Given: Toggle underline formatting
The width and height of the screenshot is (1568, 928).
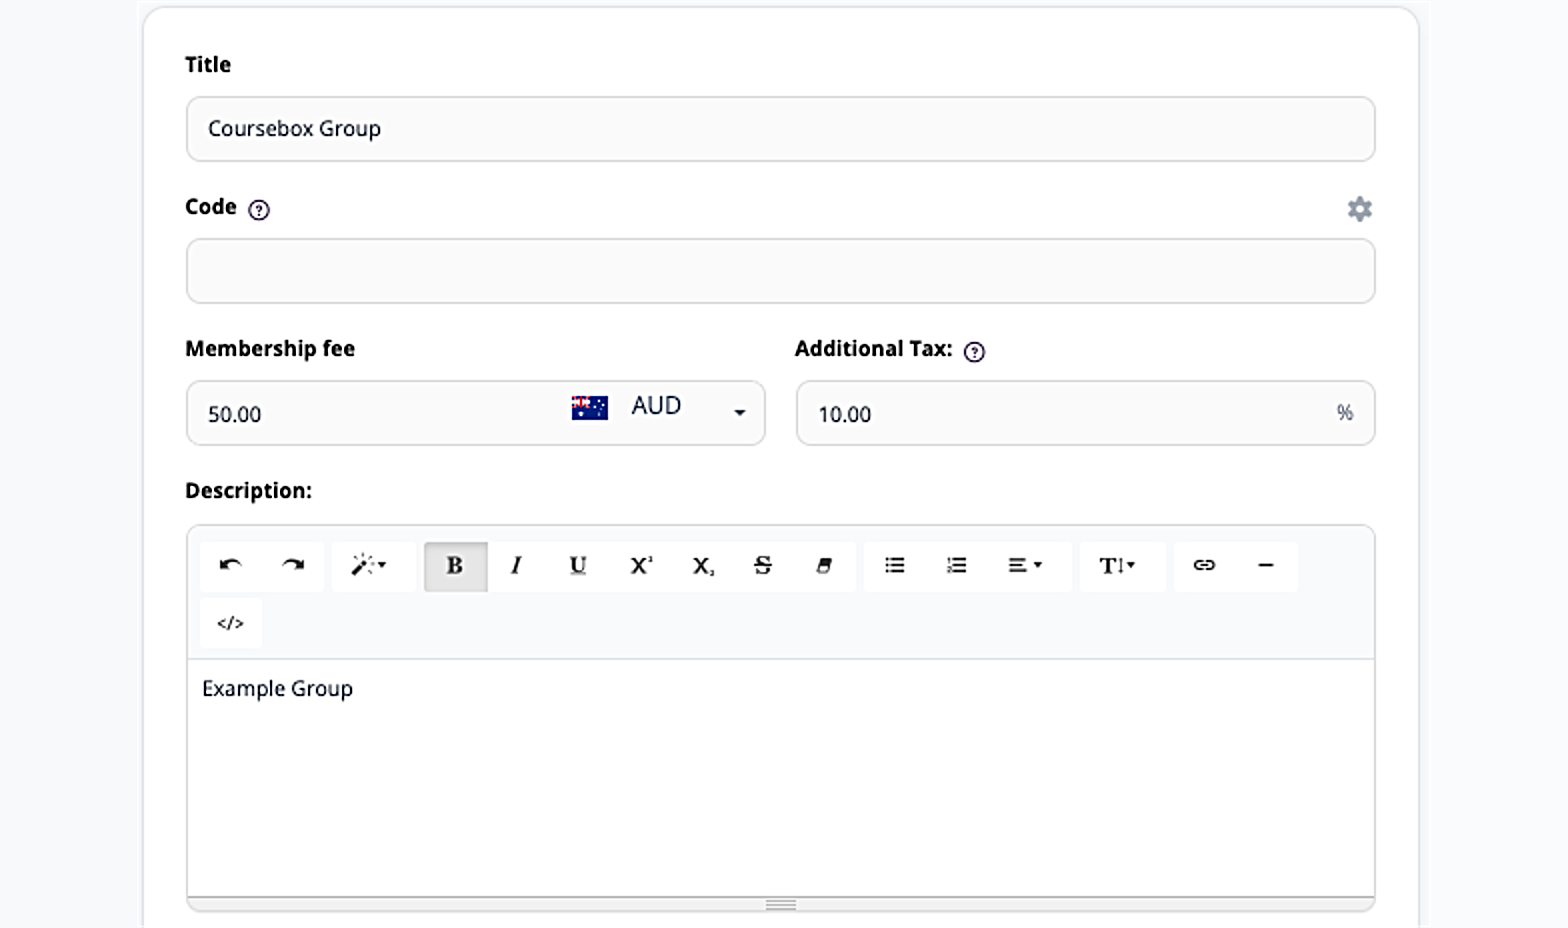Looking at the screenshot, I should click(578, 566).
